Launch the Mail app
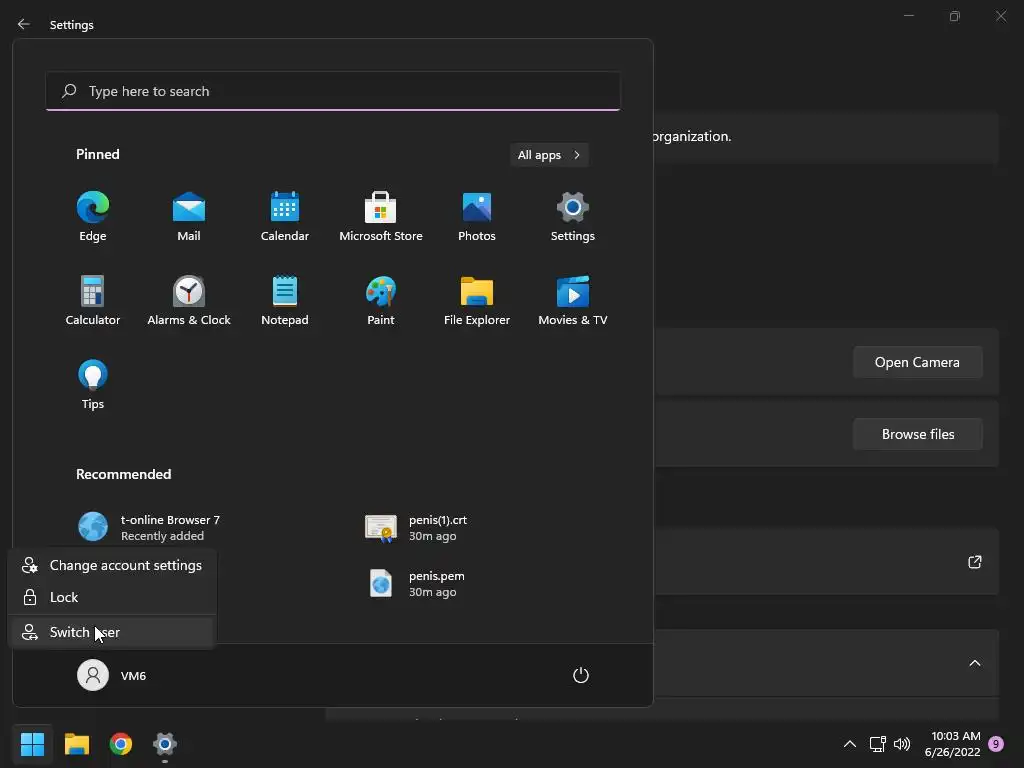This screenshot has height=768, width=1024. pos(189,217)
